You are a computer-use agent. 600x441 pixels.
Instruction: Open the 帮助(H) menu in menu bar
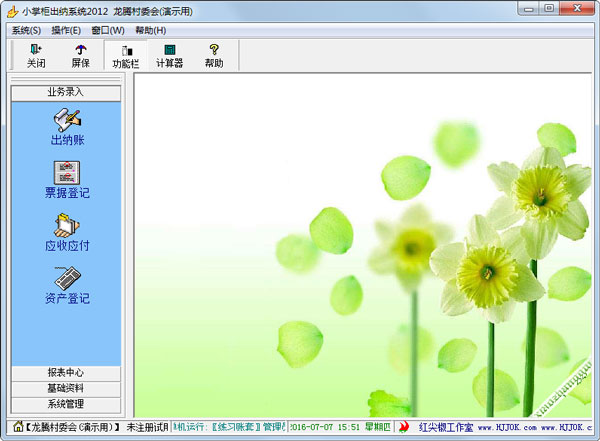point(150,30)
